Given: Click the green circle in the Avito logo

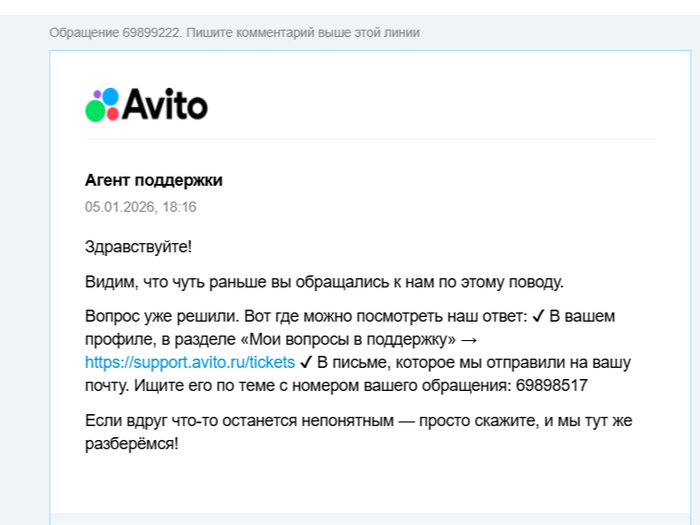Looking at the screenshot, I should point(96,111).
